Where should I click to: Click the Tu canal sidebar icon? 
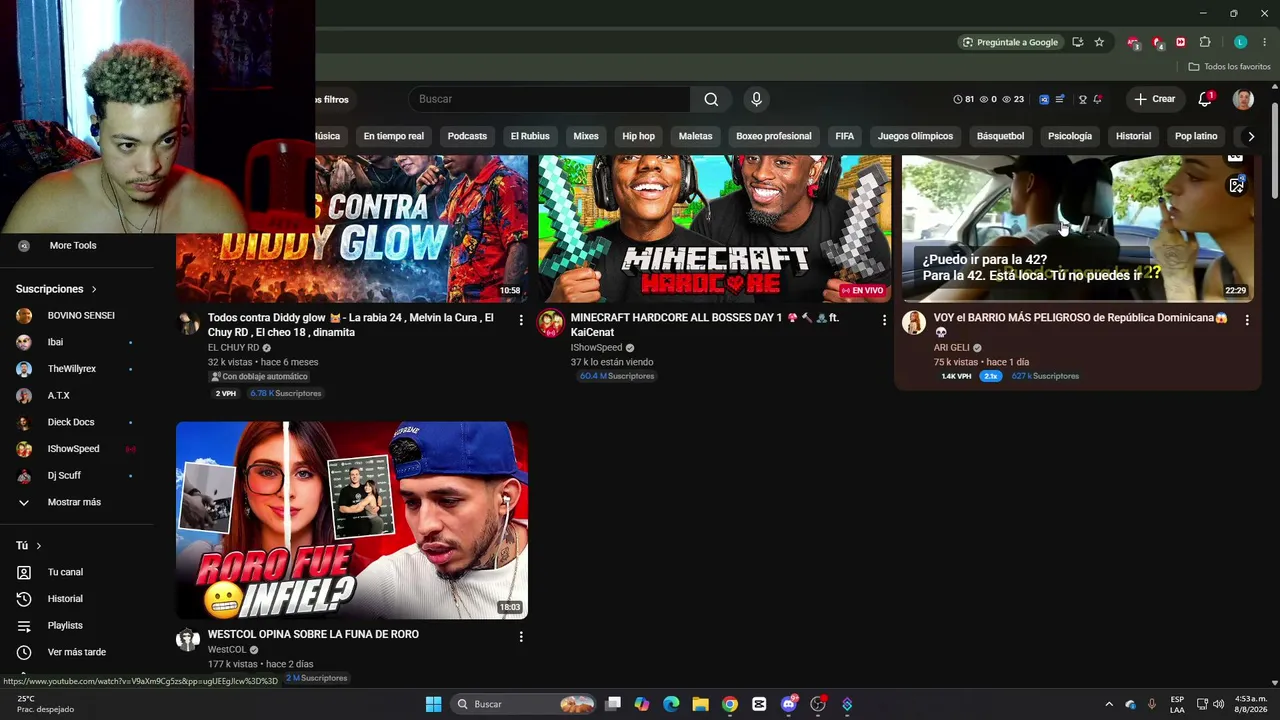click(x=24, y=572)
